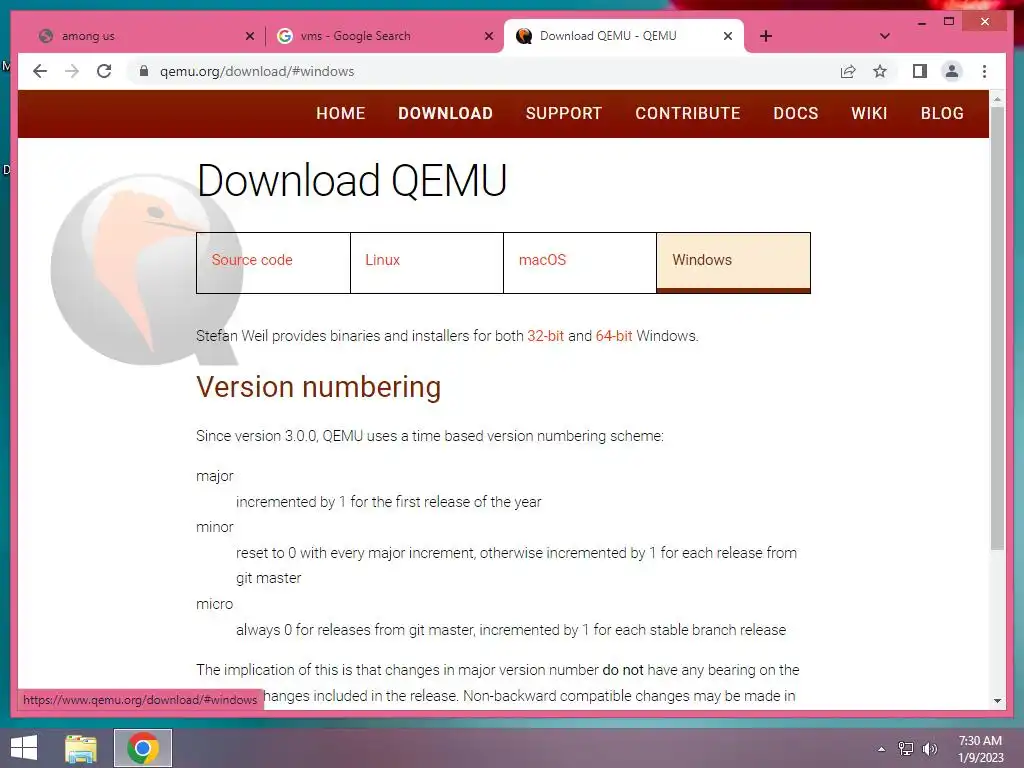Click the scrollbar up arrow
Image resolution: width=1024 pixels, height=768 pixels.
pyautogui.click(x=997, y=99)
